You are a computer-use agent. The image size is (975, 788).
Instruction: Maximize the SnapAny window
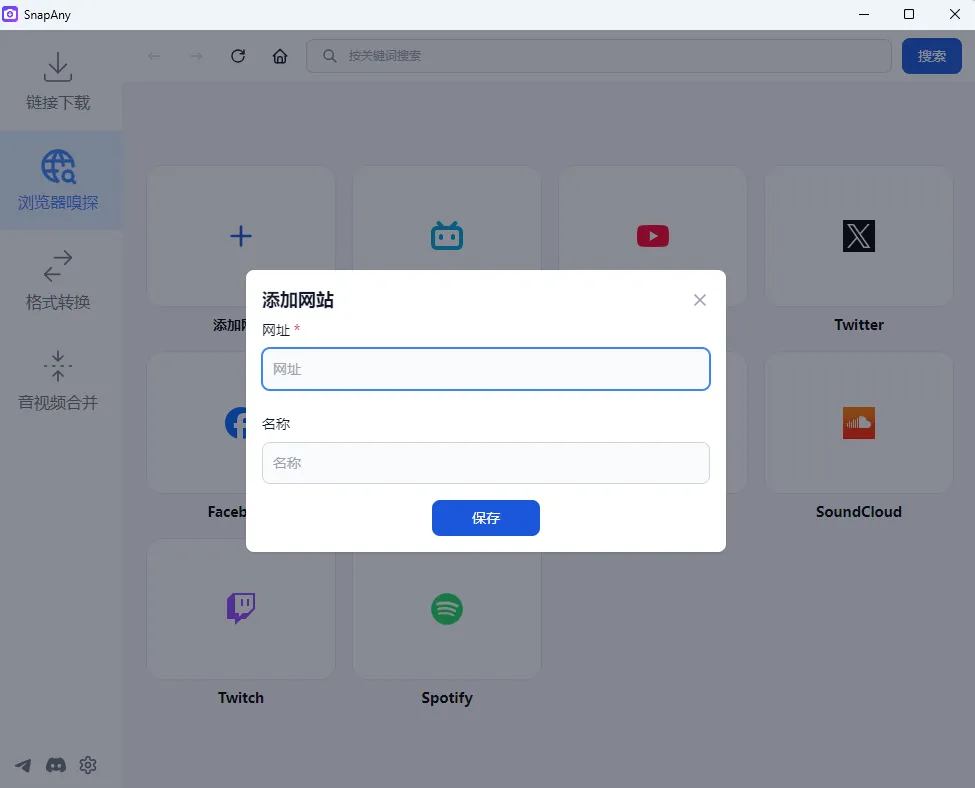coord(908,14)
